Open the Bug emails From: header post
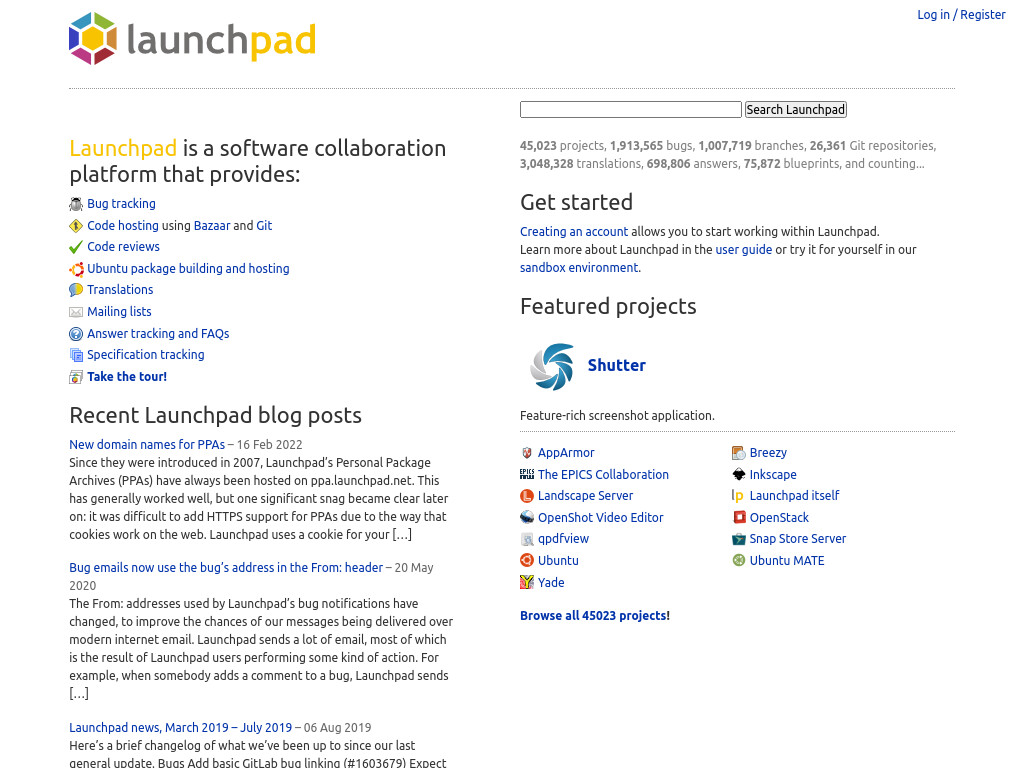1024x768 pixels. coord(226,568)
